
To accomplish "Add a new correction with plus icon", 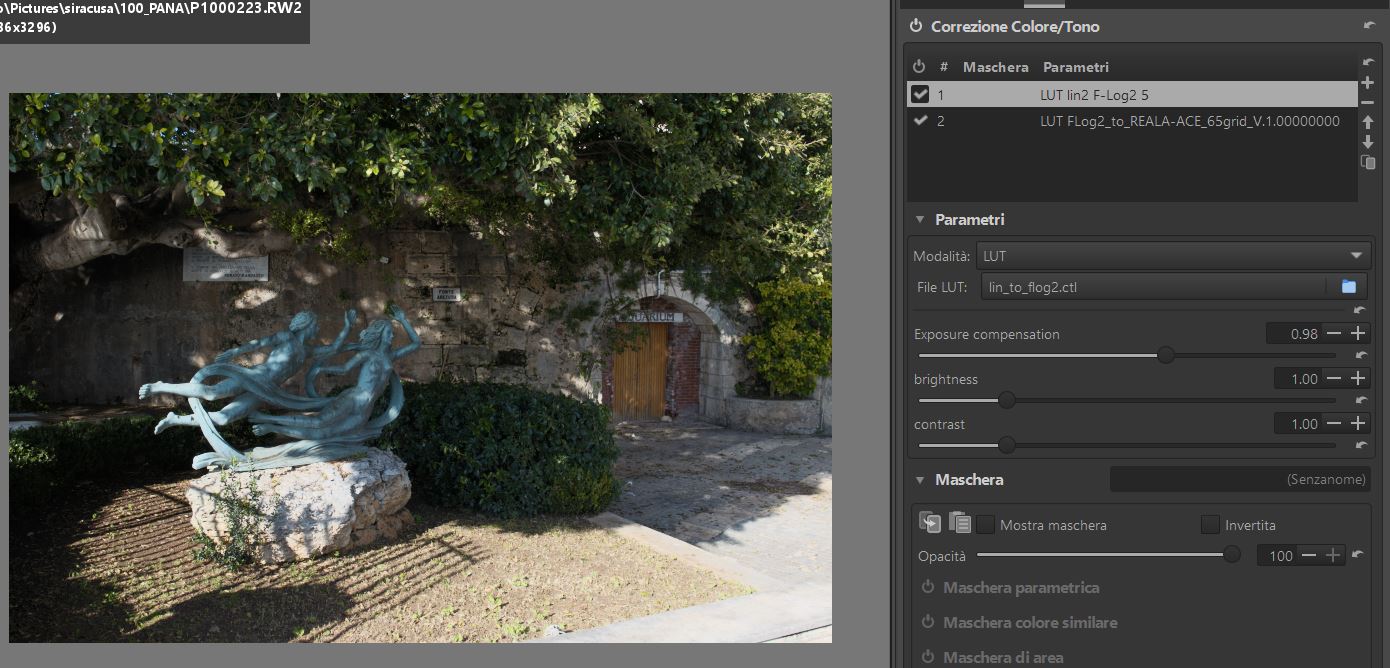I will pos(1368,82).
